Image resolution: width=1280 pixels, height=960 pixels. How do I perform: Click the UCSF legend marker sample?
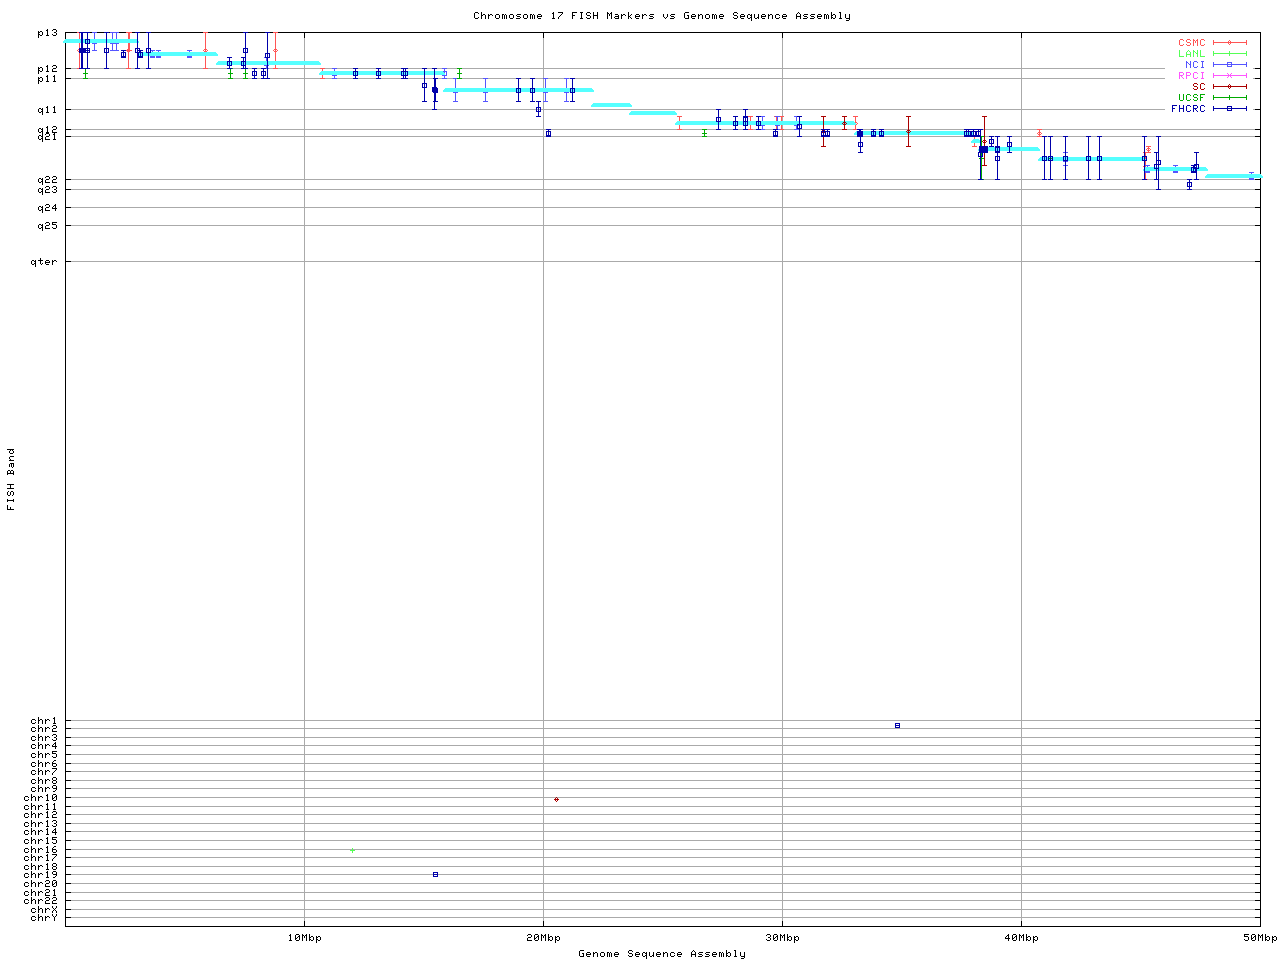click(x=1229, y=97)
